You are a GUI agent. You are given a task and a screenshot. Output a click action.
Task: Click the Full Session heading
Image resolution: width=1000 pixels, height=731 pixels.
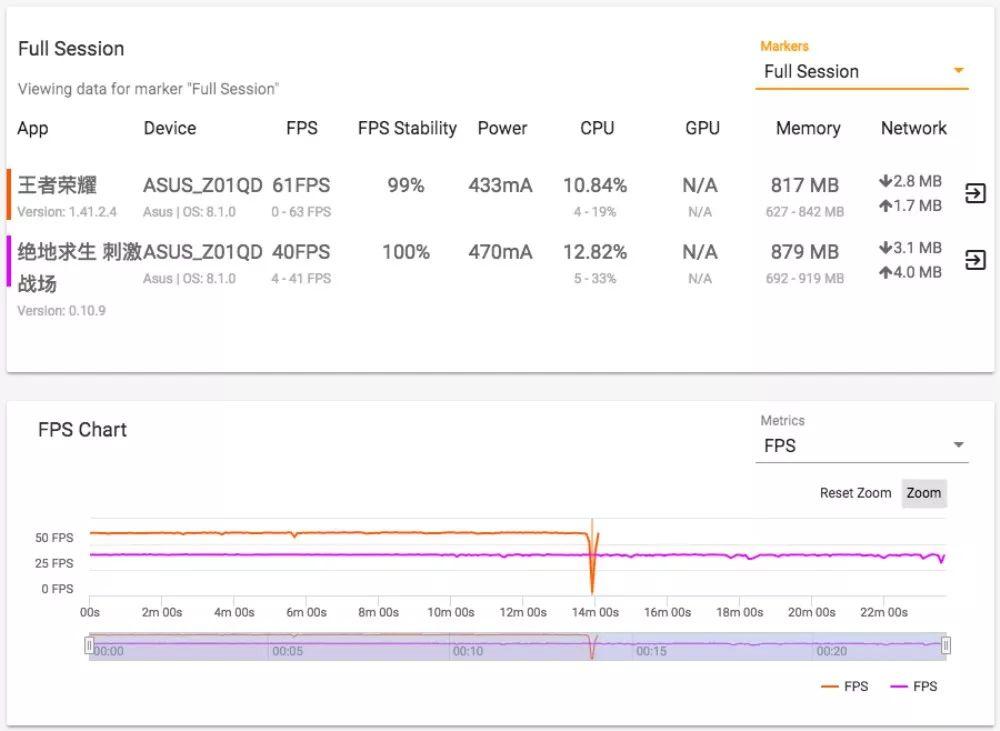click(x=71, y=48)
